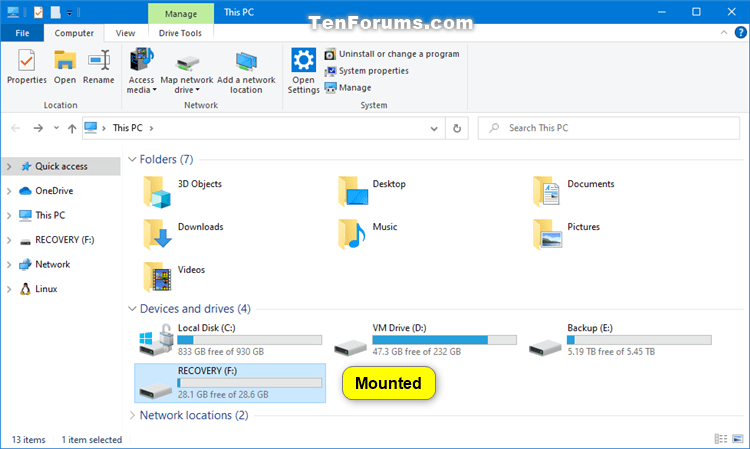Click the new folder quick-access icon
The width and height of the screenshot is (750, 449).
click(55, 12)
